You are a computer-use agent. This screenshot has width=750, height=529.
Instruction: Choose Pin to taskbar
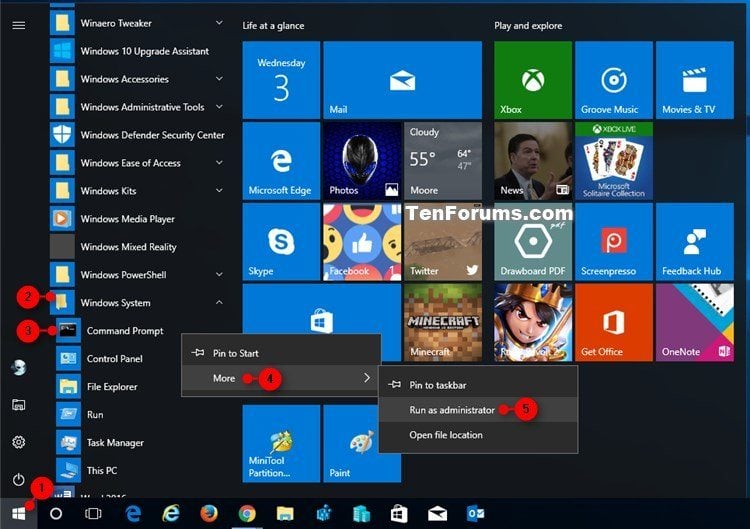[x=478, y=385]
